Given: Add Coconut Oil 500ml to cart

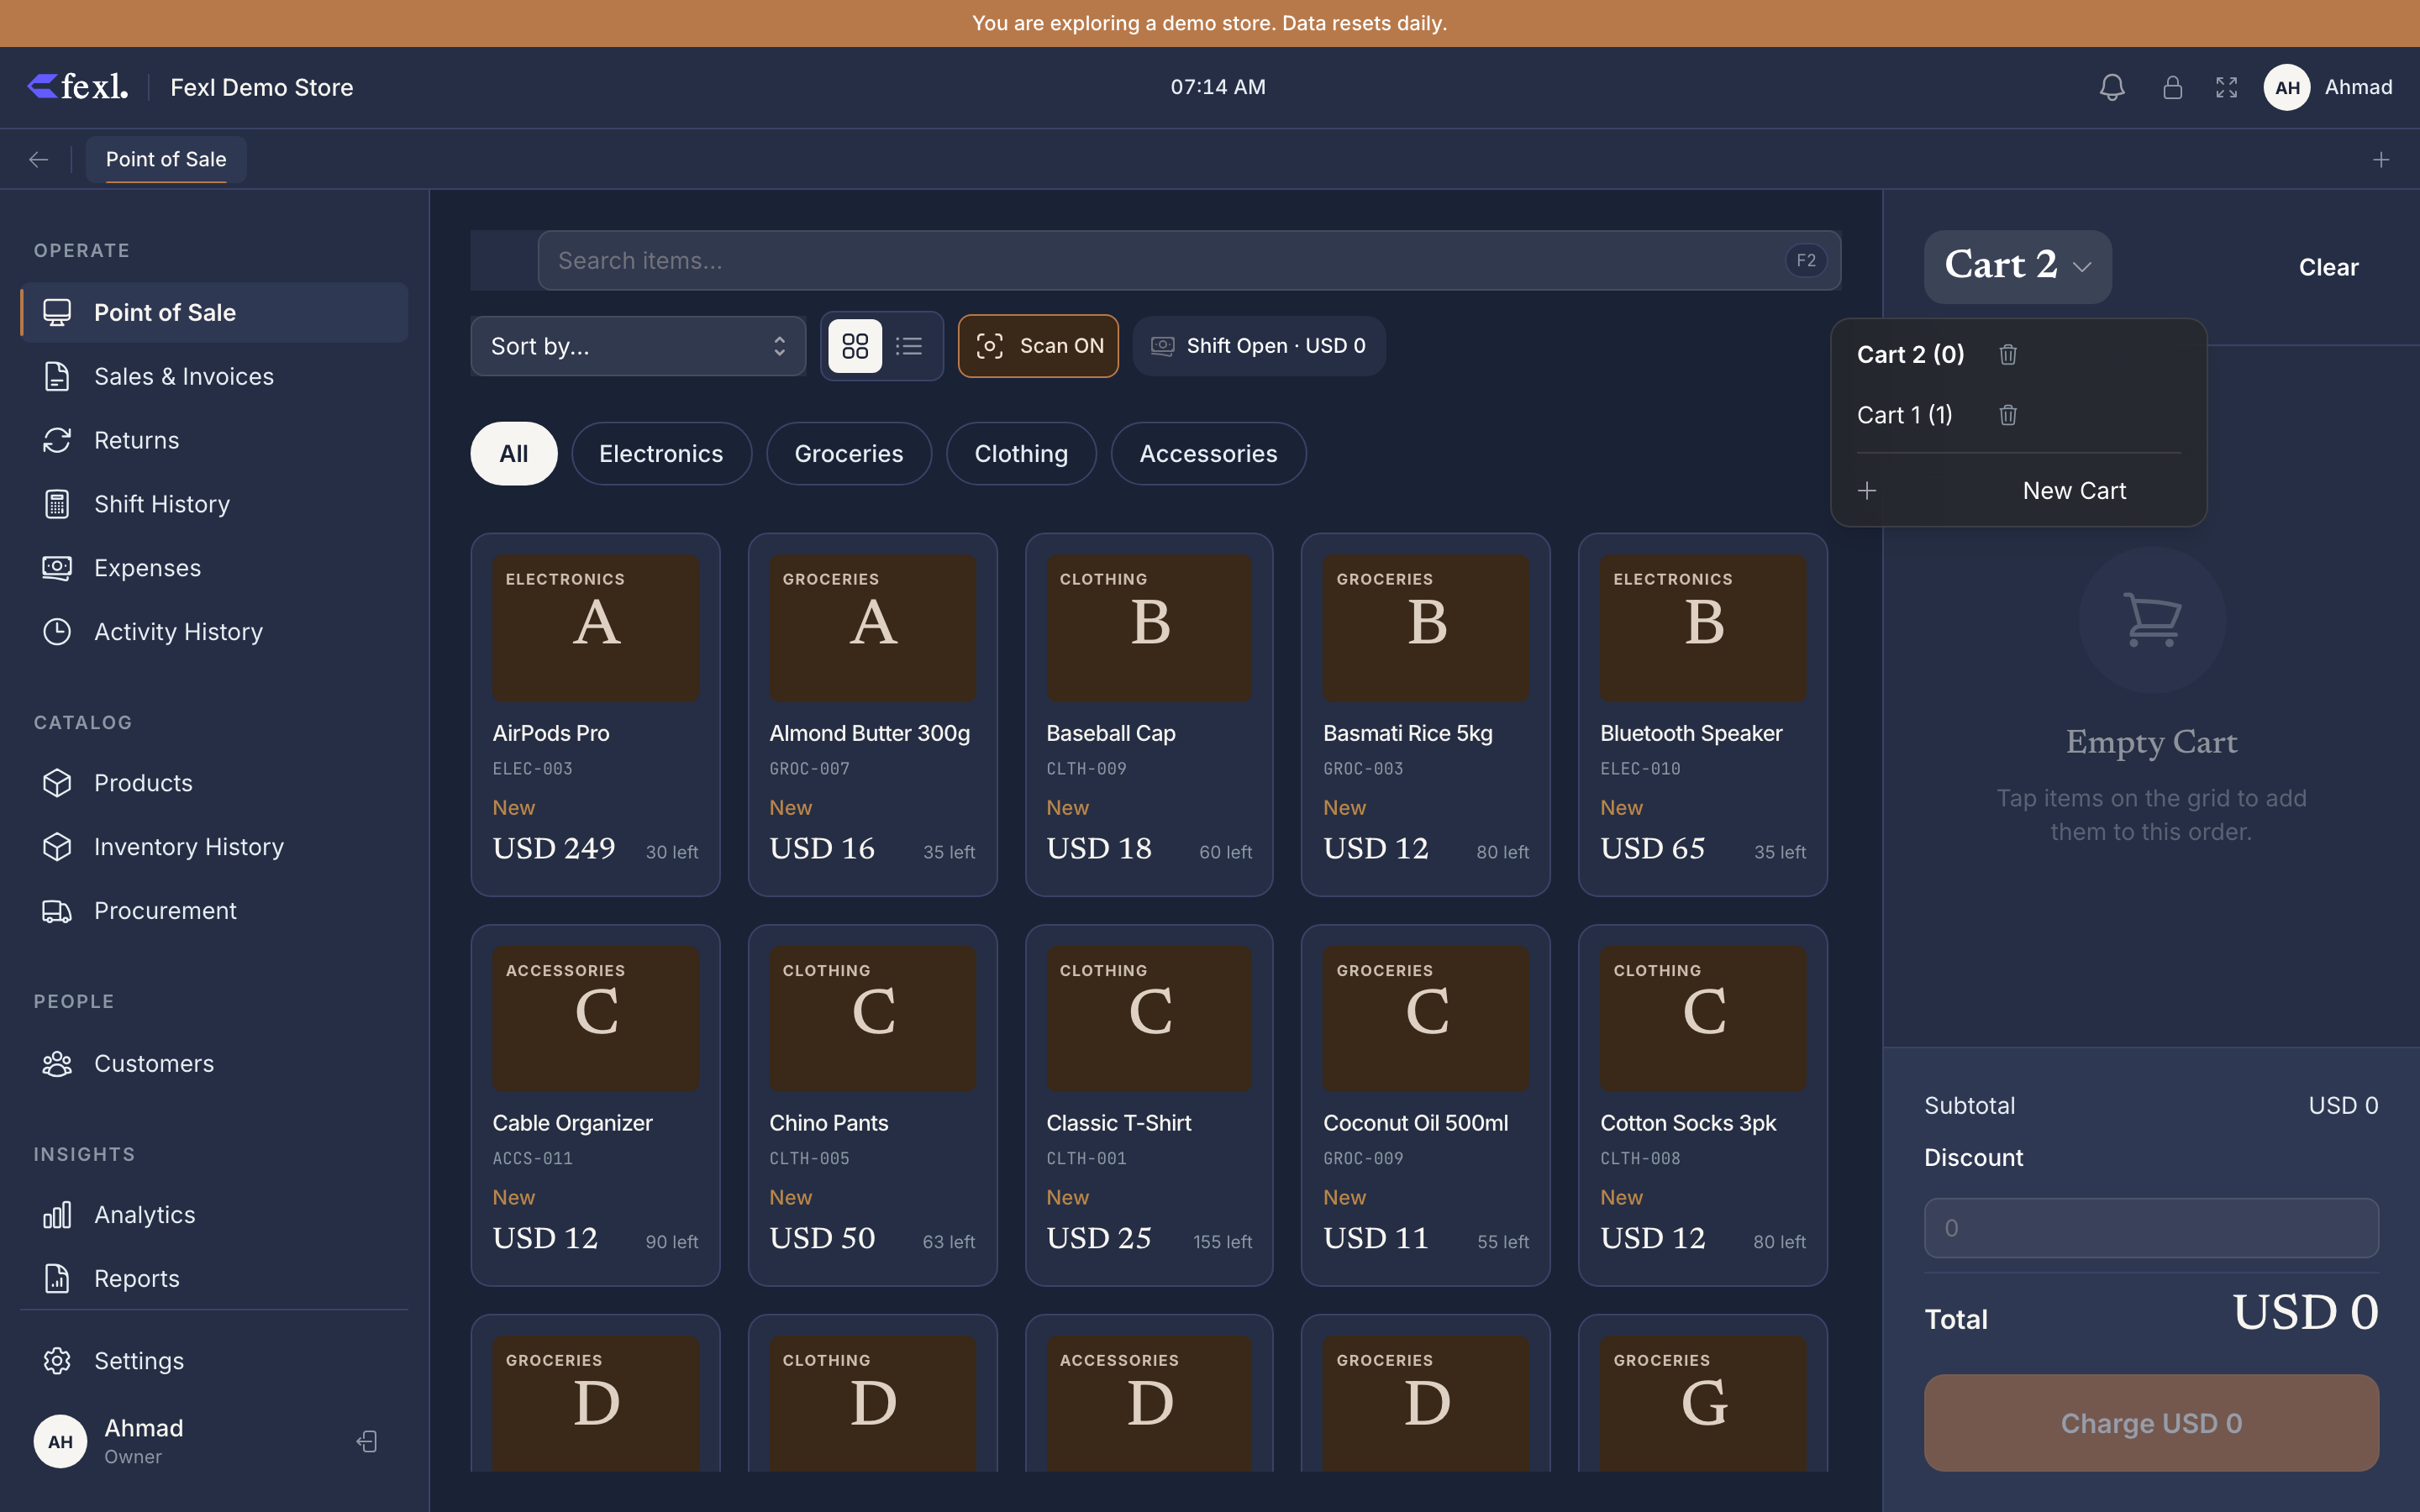Looking at the screenshot, I should pos(1426,1105).
